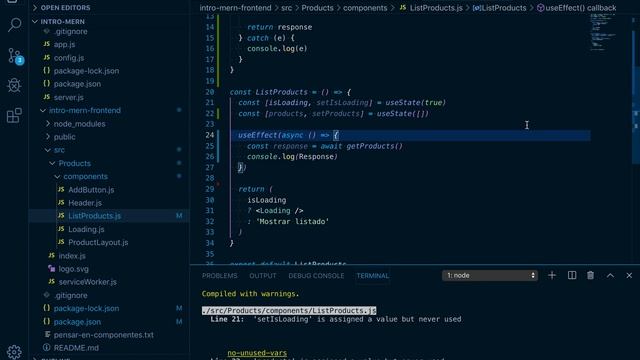The height and width of the screenshot is (360, 640).
Task: Switch to the OUTPUT tab
Action: [x=262, y=276]
